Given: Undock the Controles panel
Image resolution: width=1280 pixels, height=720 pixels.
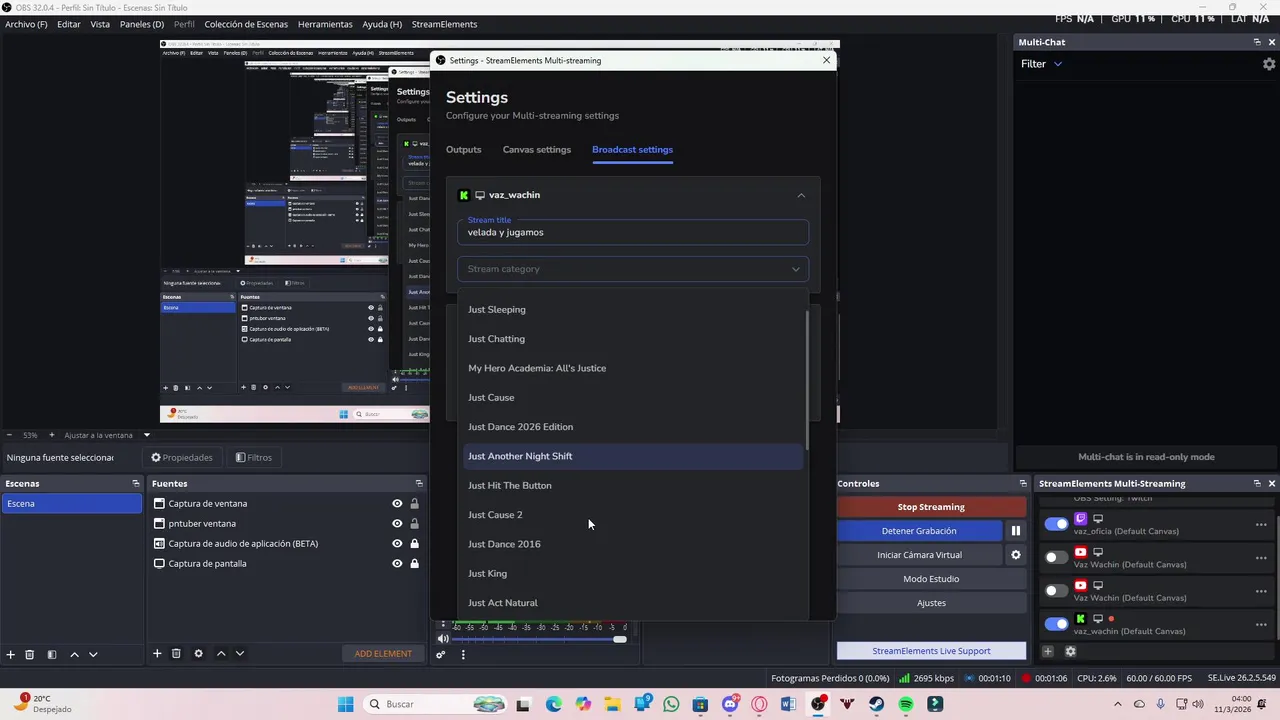Looking at the screenshot, I should click(x=1022, y=483).
